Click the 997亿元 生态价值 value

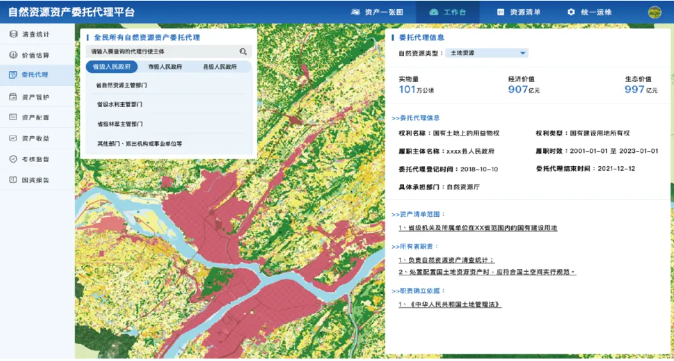click(x=641, y=90)
